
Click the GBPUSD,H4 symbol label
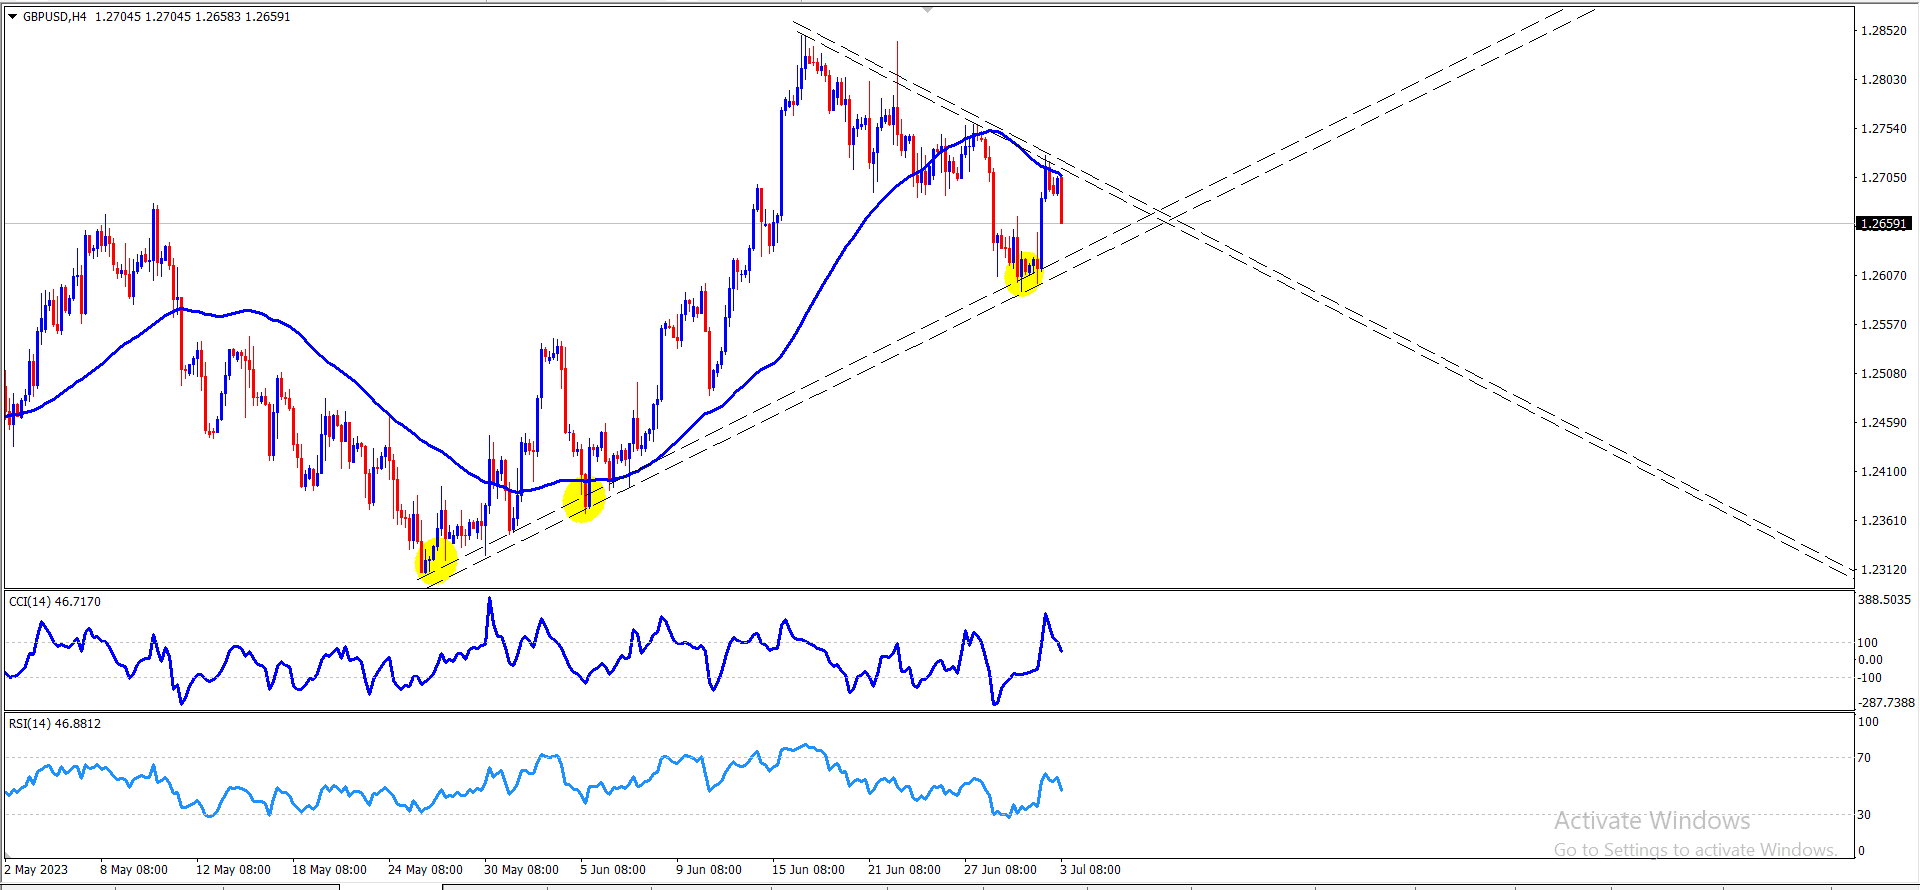point(55,17)
